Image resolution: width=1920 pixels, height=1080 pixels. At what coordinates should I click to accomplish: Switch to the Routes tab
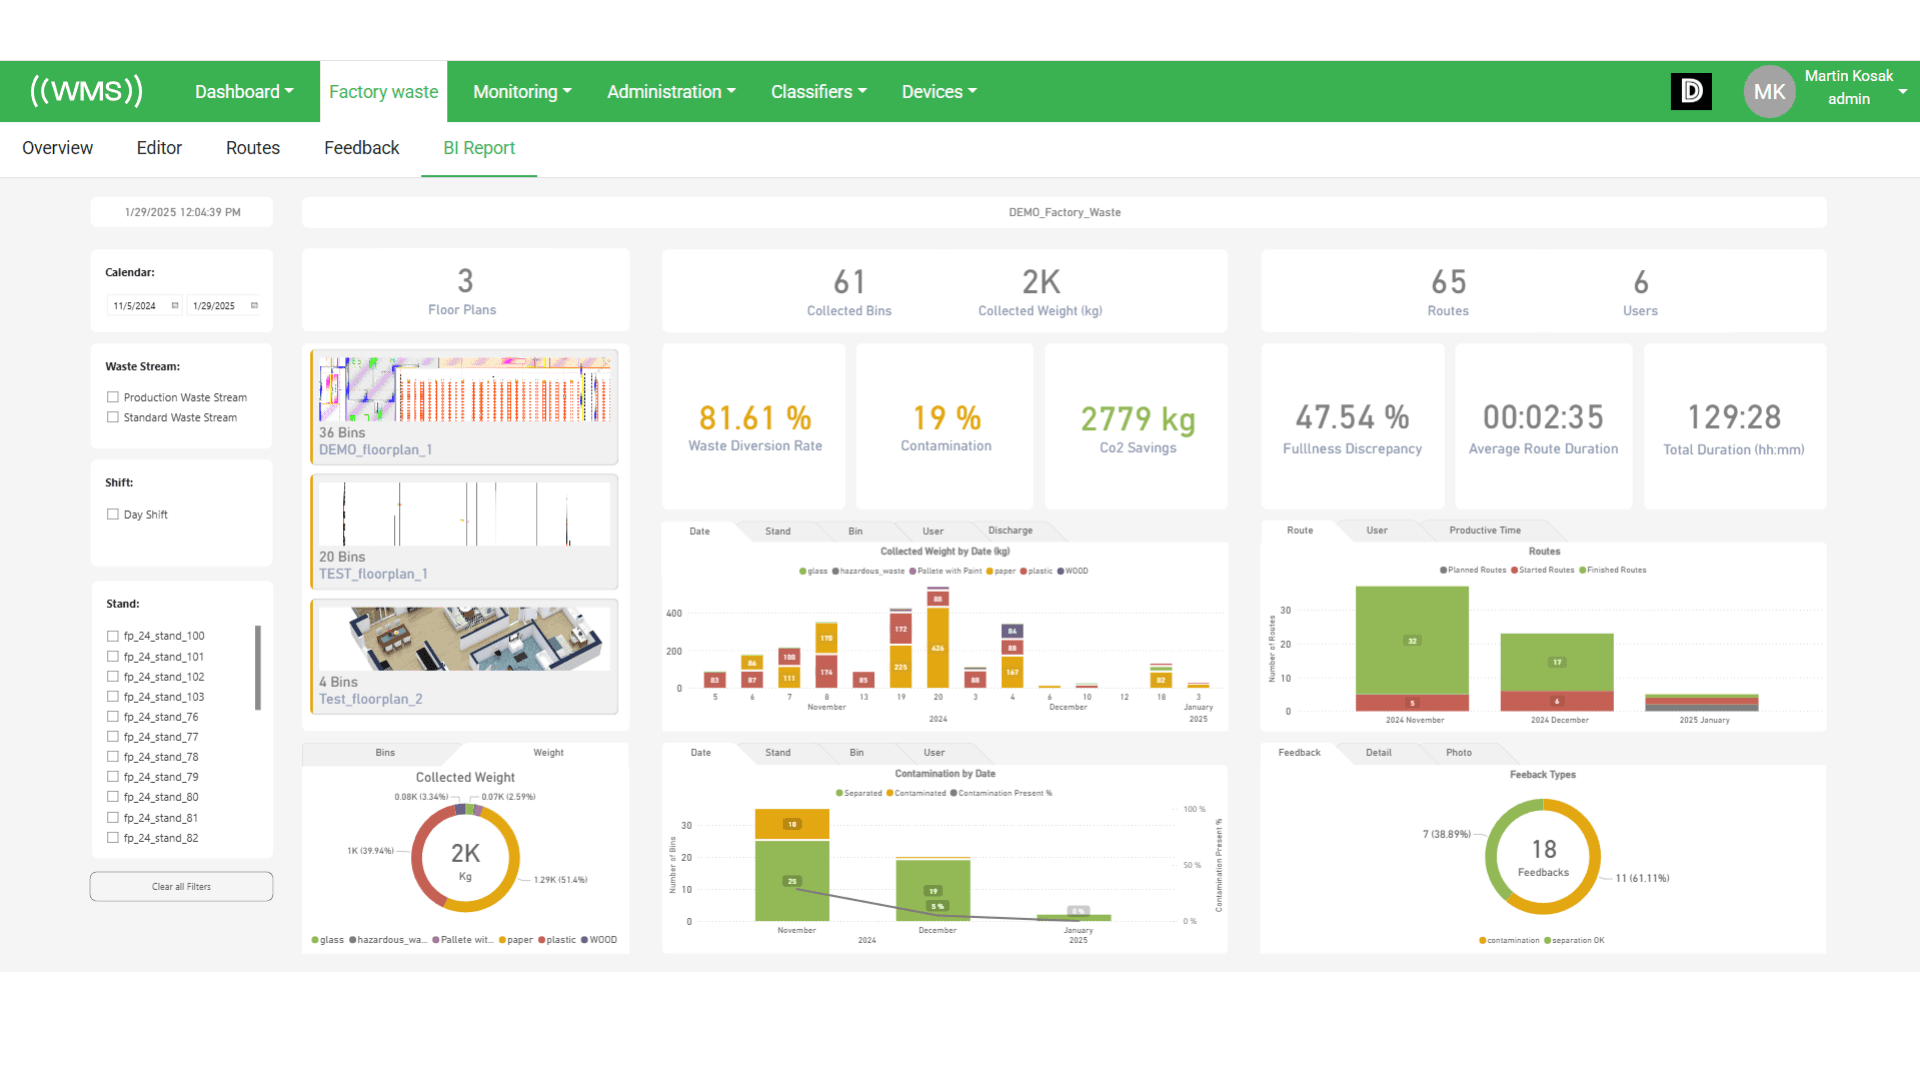(252, 148)
